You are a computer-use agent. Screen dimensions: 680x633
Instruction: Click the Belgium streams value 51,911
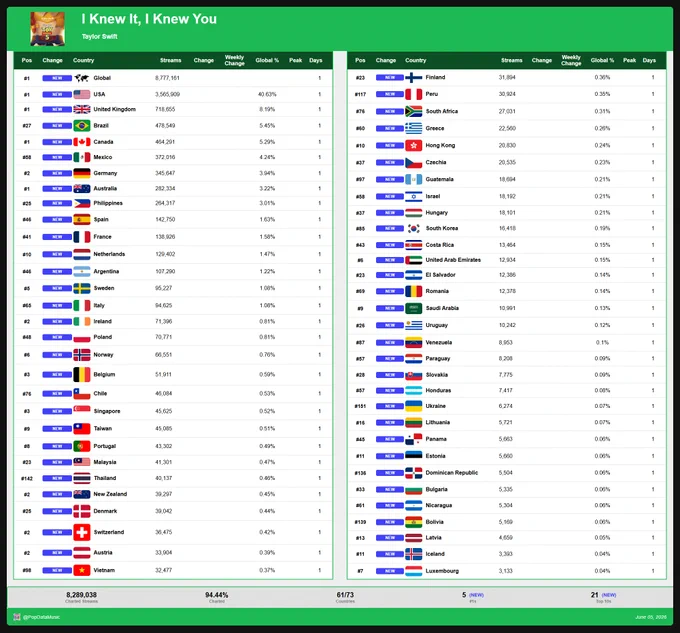[163, 375]
